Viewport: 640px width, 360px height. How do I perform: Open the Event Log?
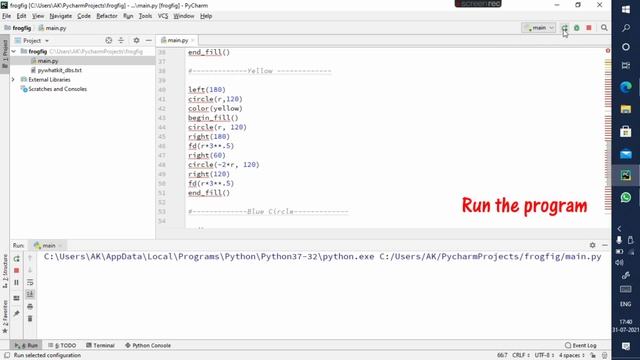click(x=581, y=345)
